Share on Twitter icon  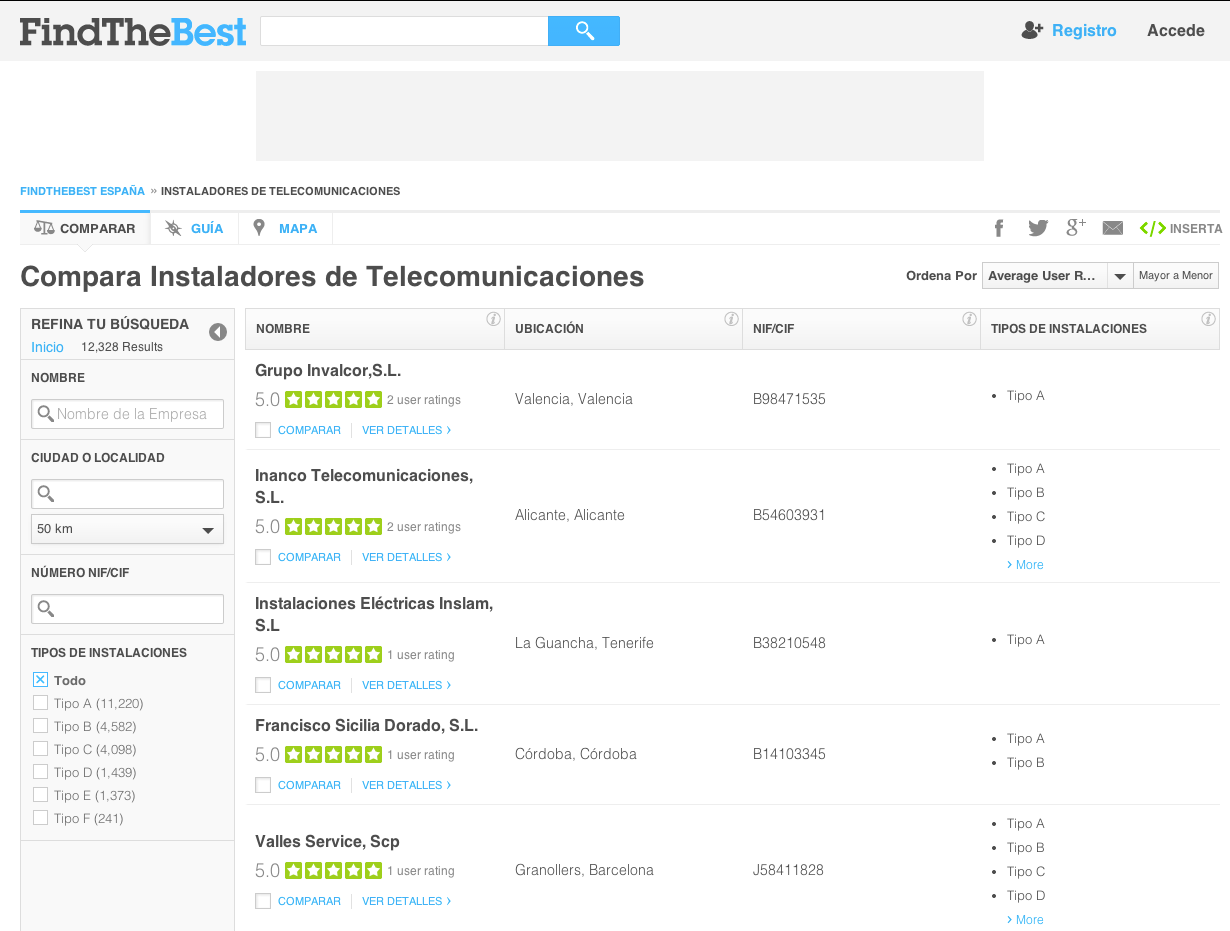[1038, 228]
